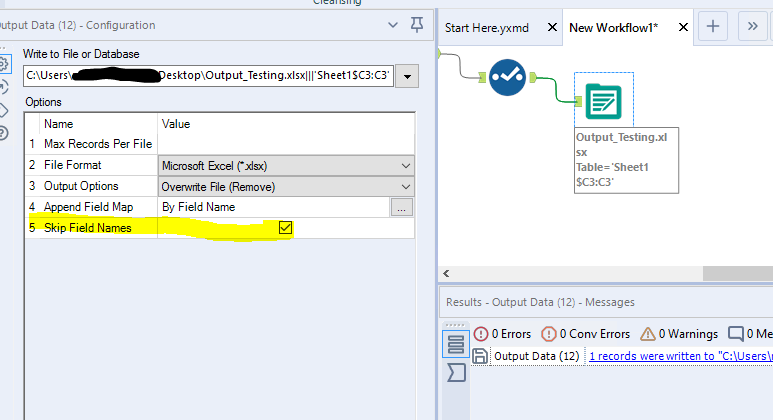Select the Output Data tool on canvas
773x420 pixels.
tap(603, 101)
